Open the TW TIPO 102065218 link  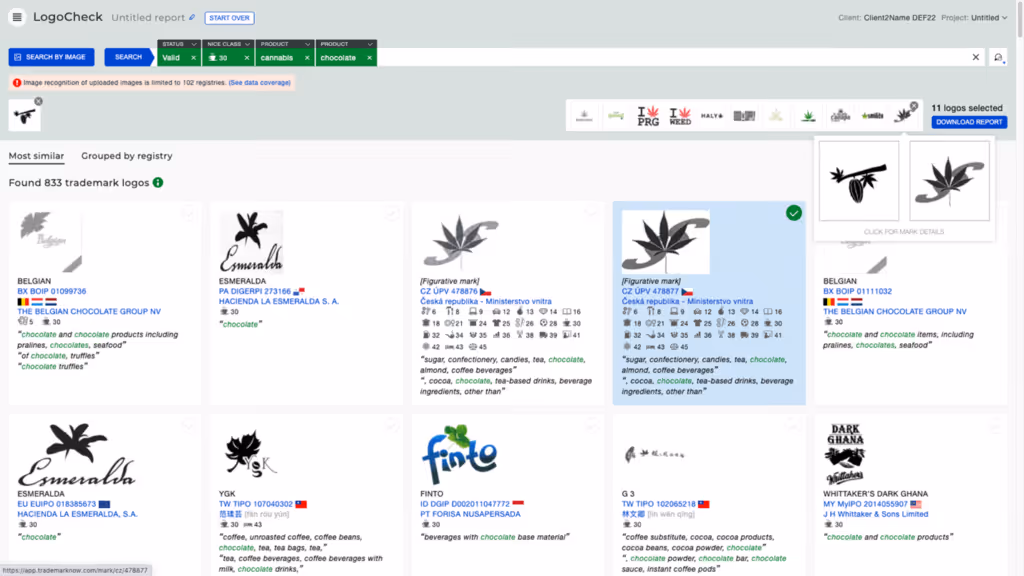658,504
